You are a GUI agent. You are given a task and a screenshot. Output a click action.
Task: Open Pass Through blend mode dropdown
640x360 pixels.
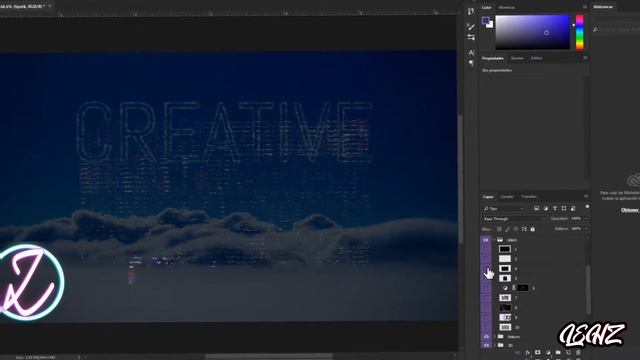pyautogui.click(x=514, y=219)
